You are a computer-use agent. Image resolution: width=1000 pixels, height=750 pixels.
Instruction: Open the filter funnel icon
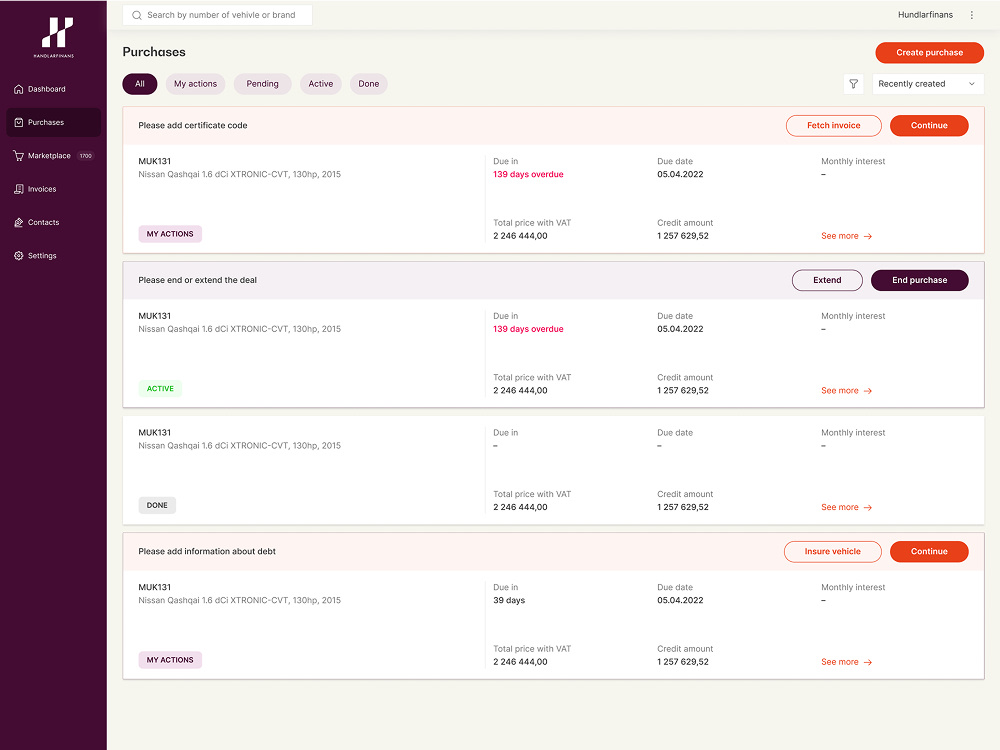click(x=853, y=84)
